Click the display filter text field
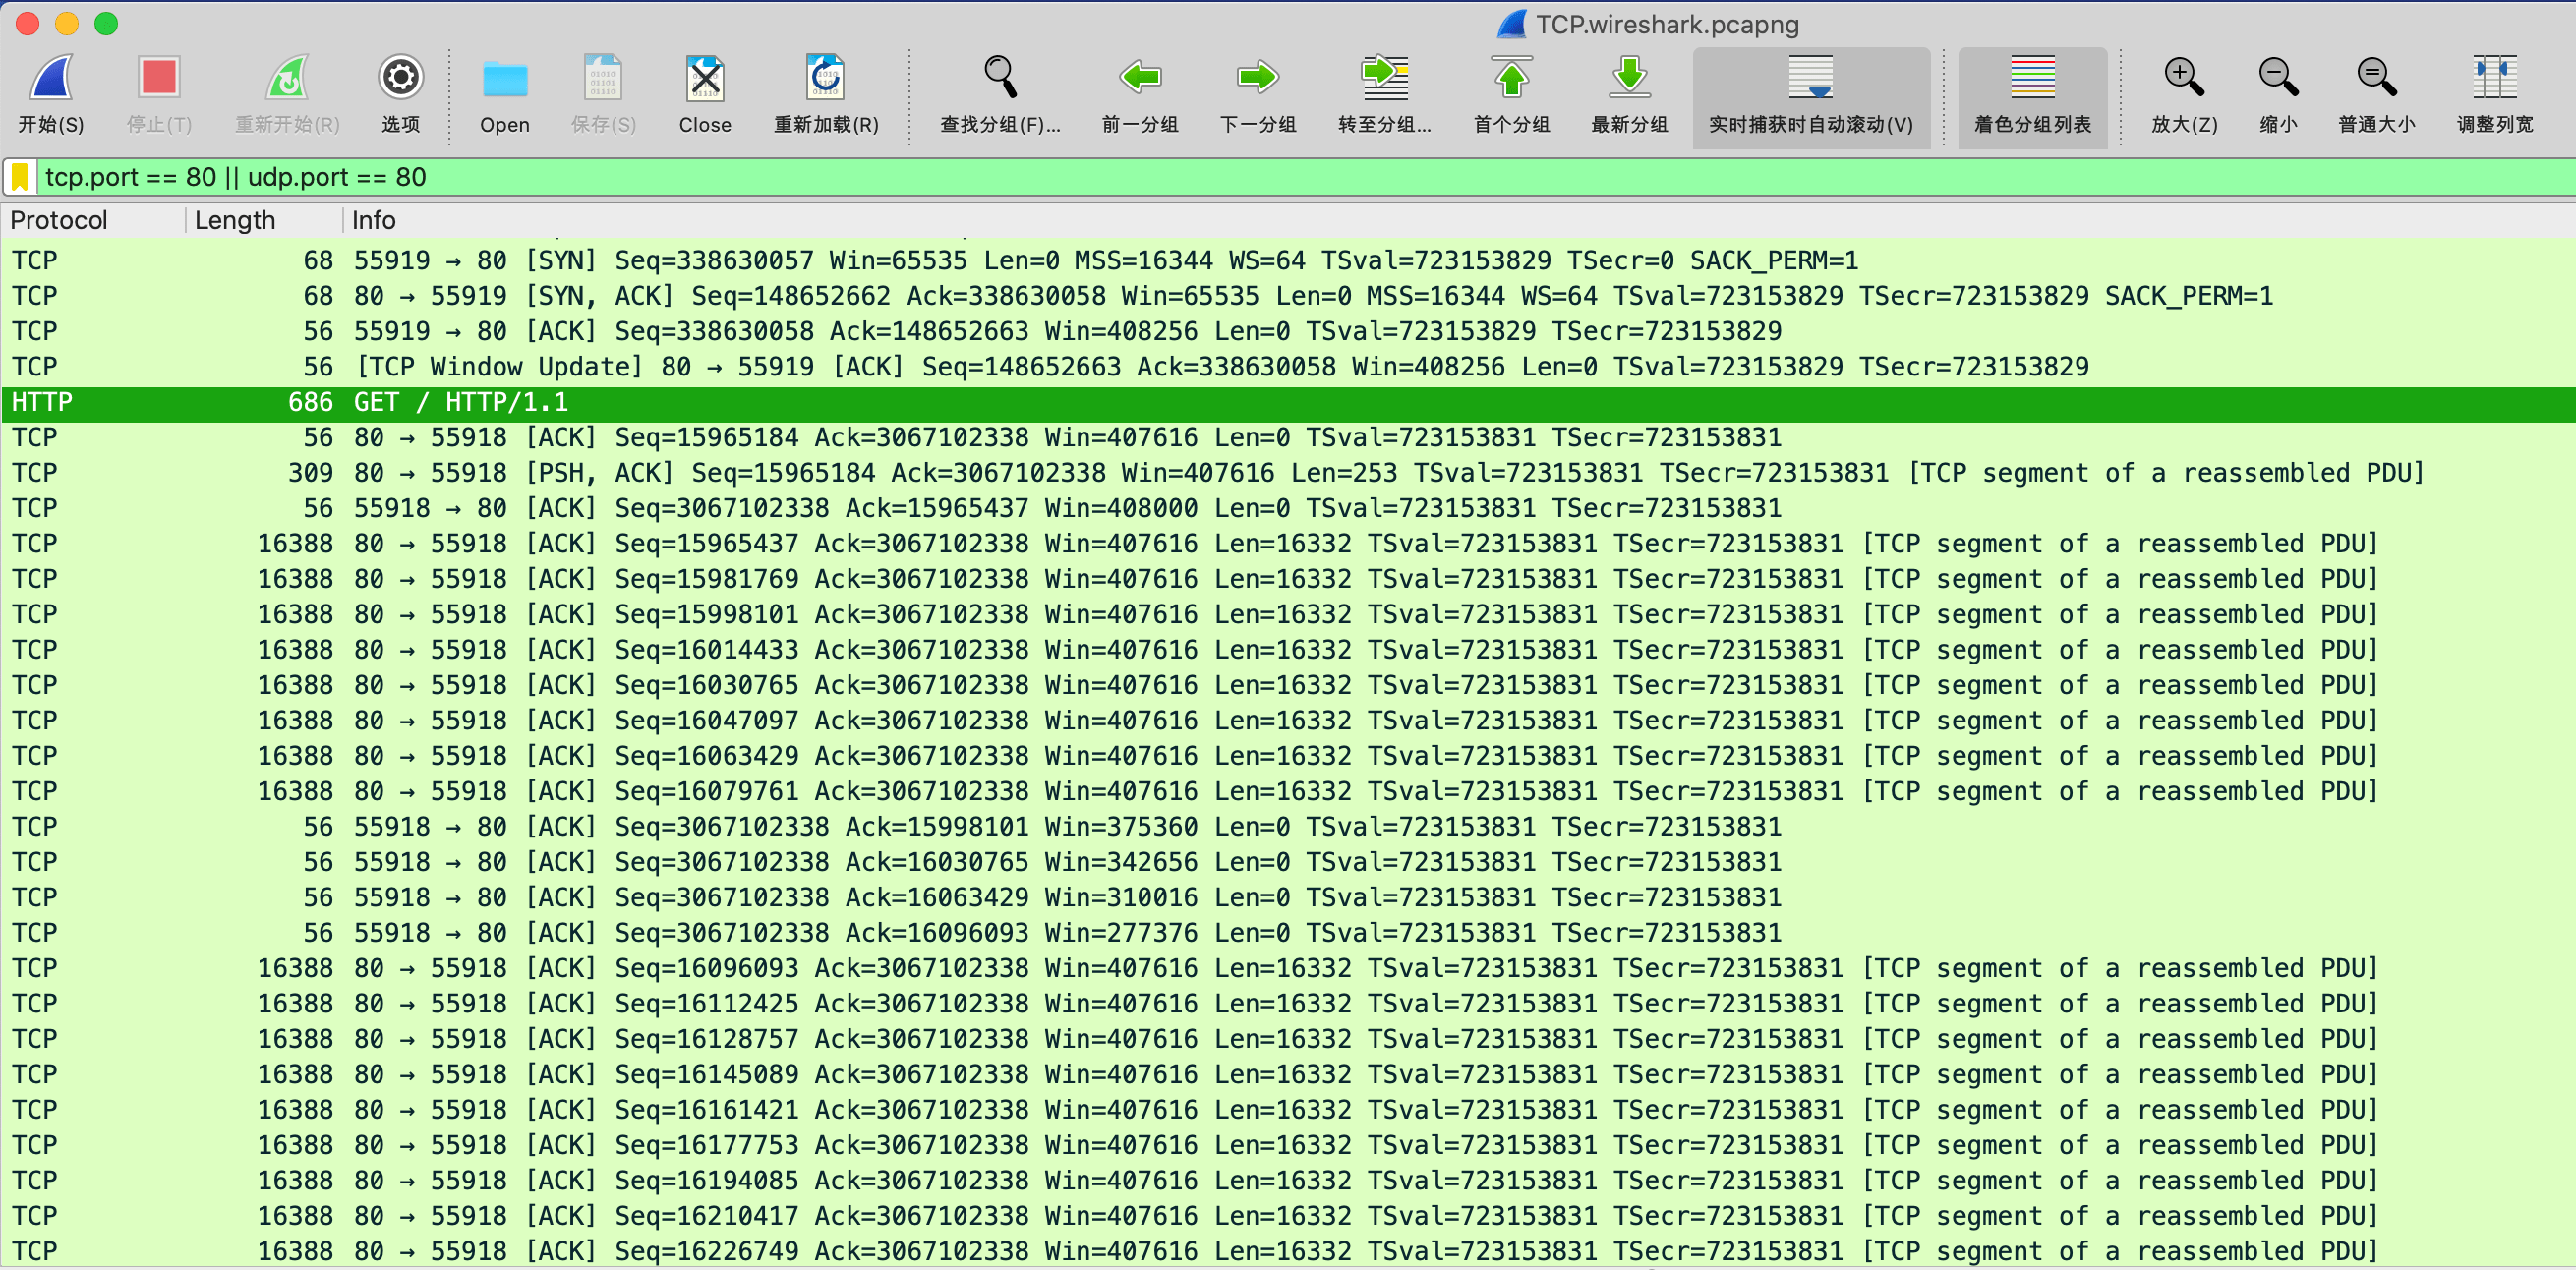This screenshot has height=1270, width=2576. 1200,177
